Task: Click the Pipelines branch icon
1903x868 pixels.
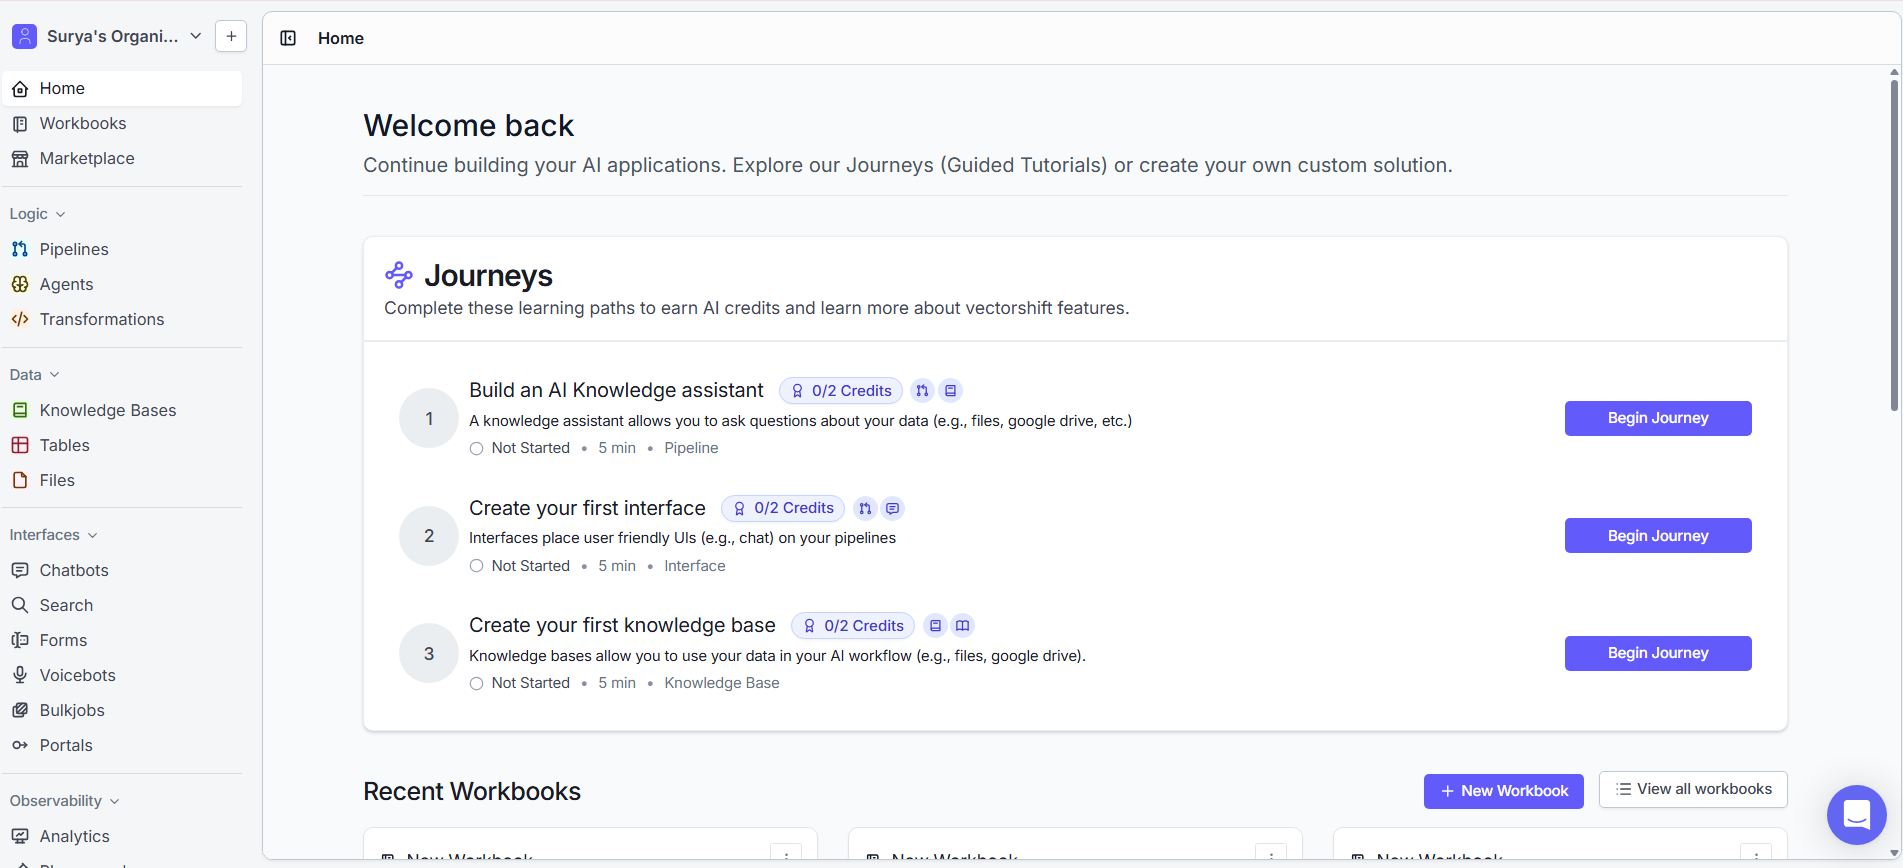Action: pos(20,249)
